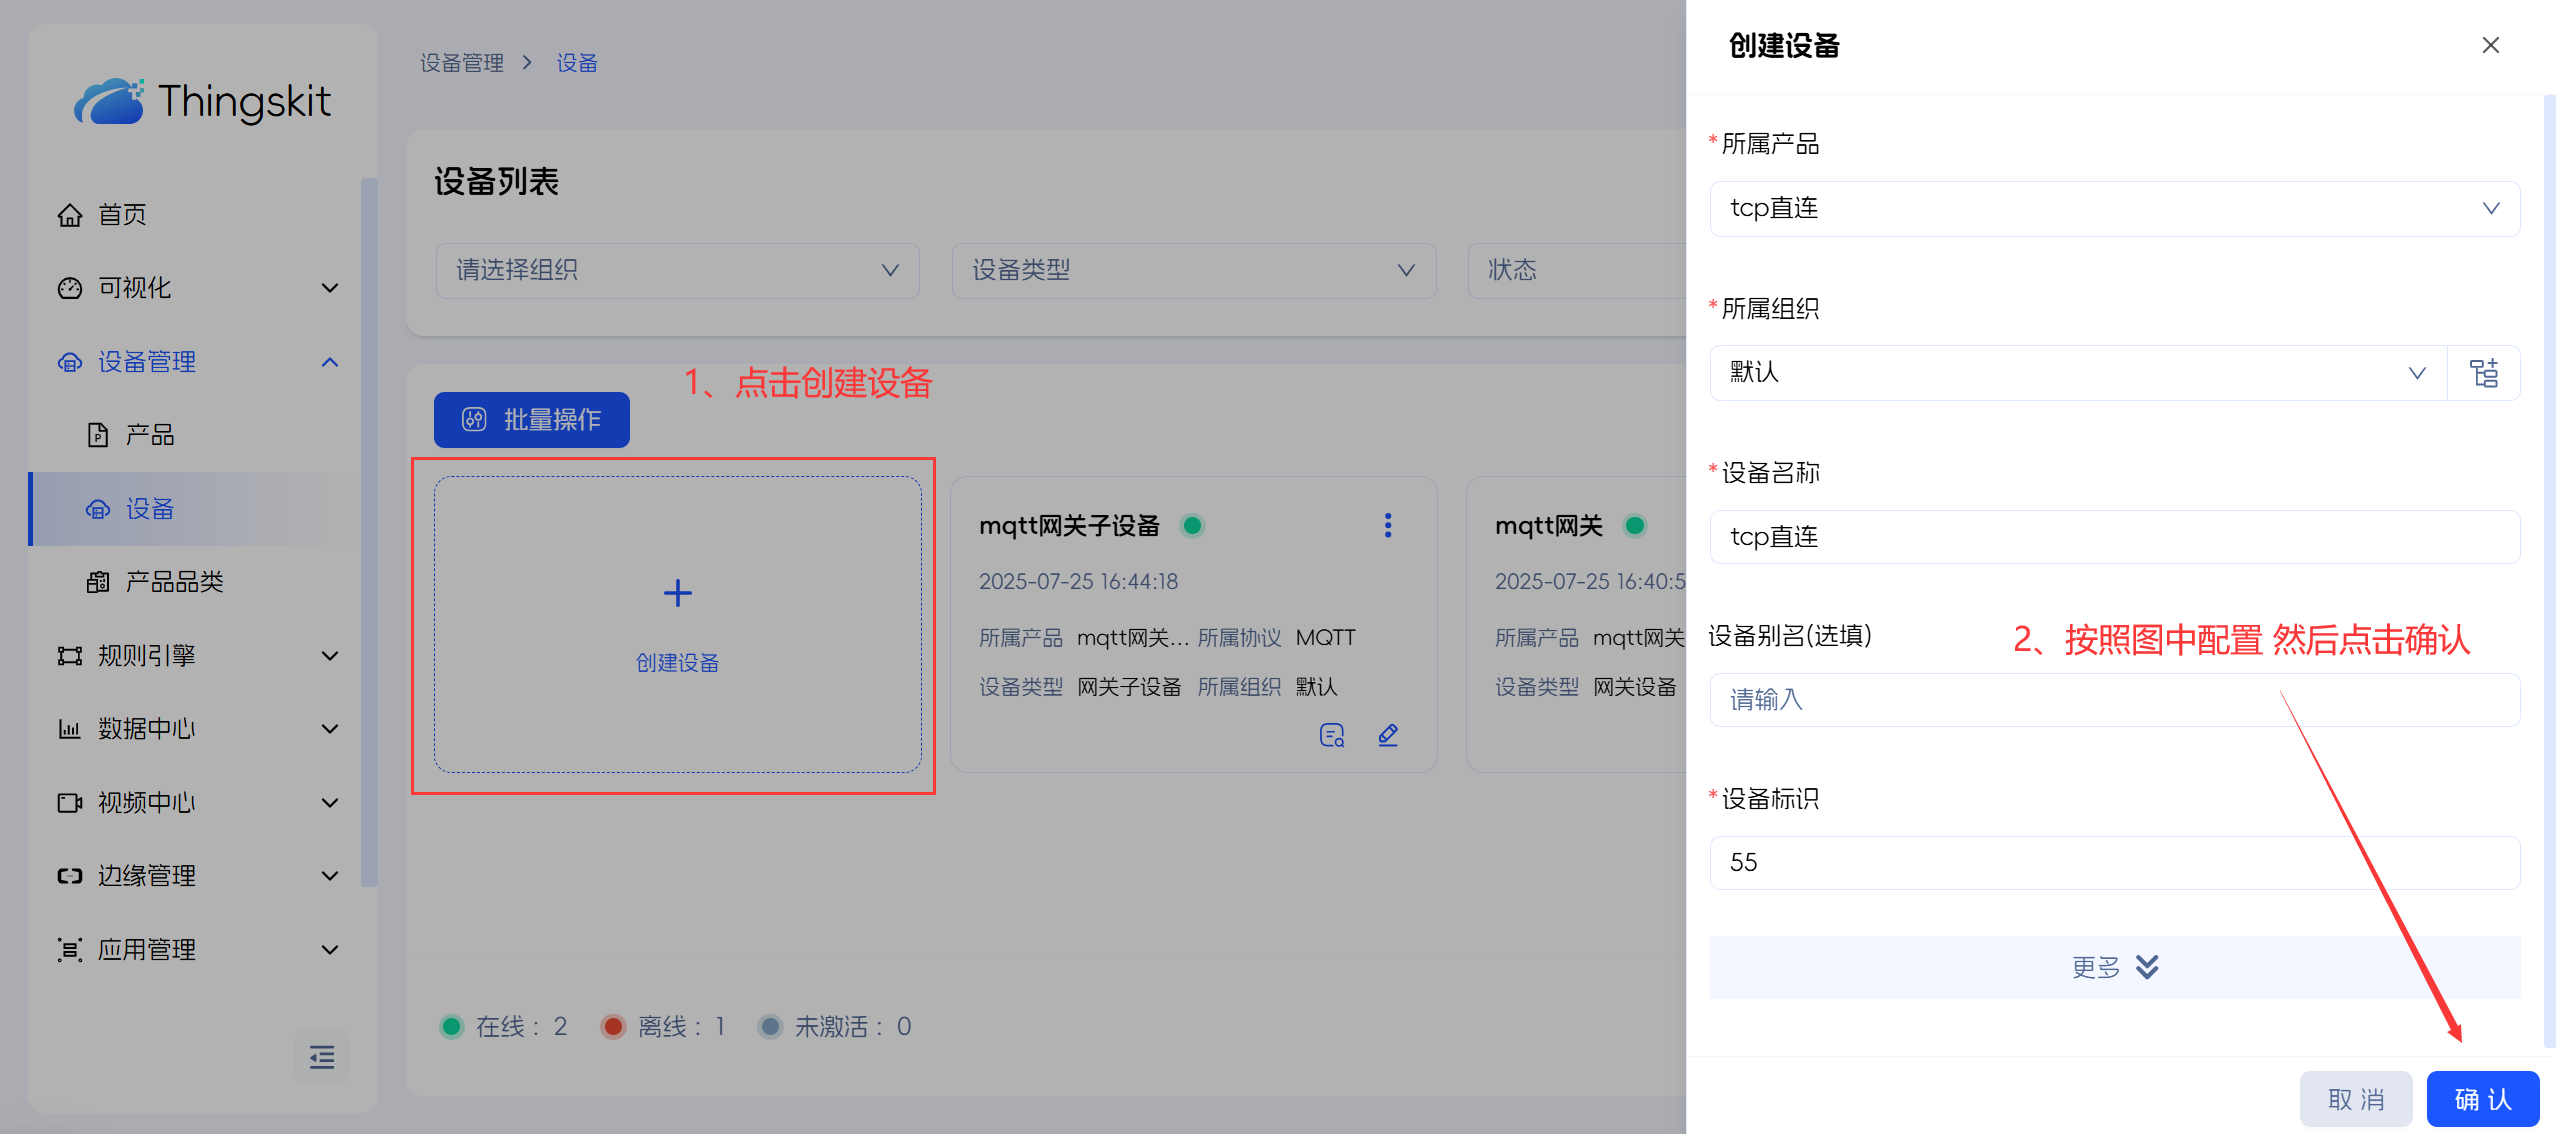Viewport: 2556px width, 1134px height.
Task: Click the Thingskit cloud logo
Action: pos(110,101)
